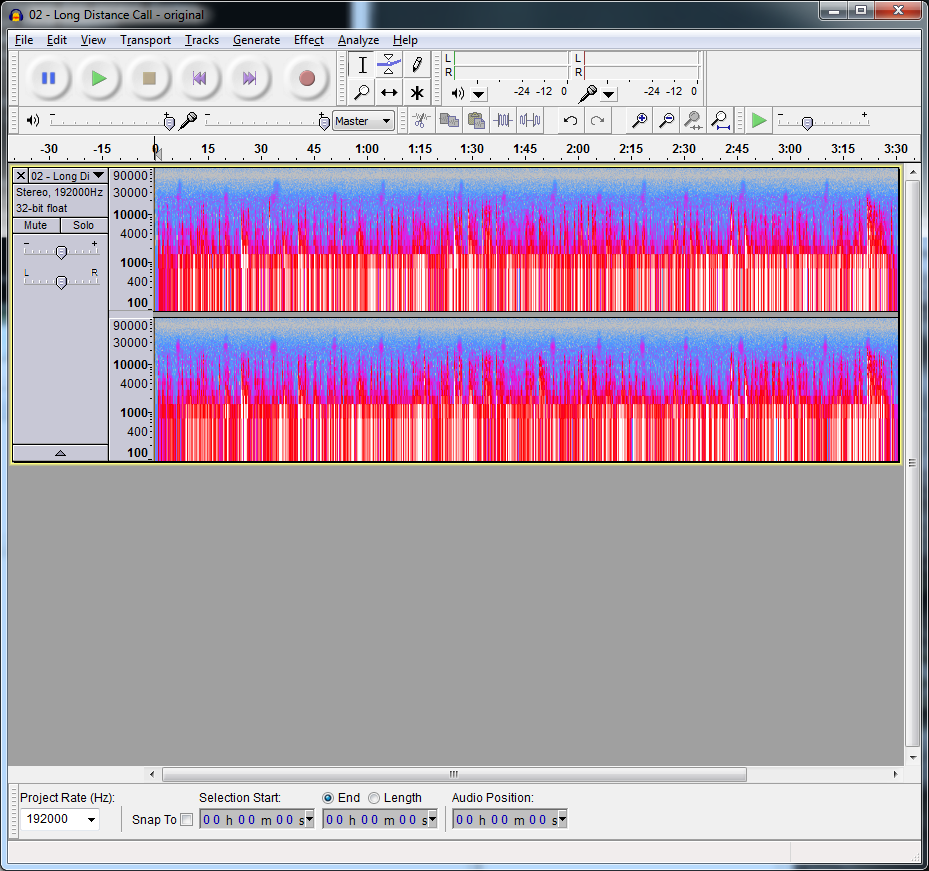Start playback with the green Play button
The height and width of the screenshot is (871, 929).
tap(98, 78)
